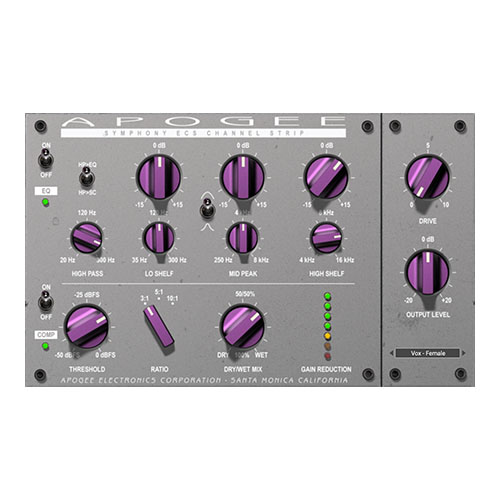Click the Lo Shelf gain knob

tap(159, 177)
